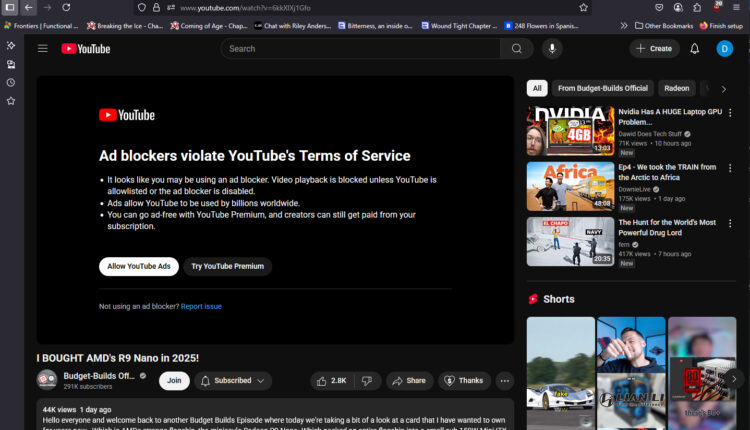
Task: Open the more actions ellipsis menu
Action: tap(504, 381)
